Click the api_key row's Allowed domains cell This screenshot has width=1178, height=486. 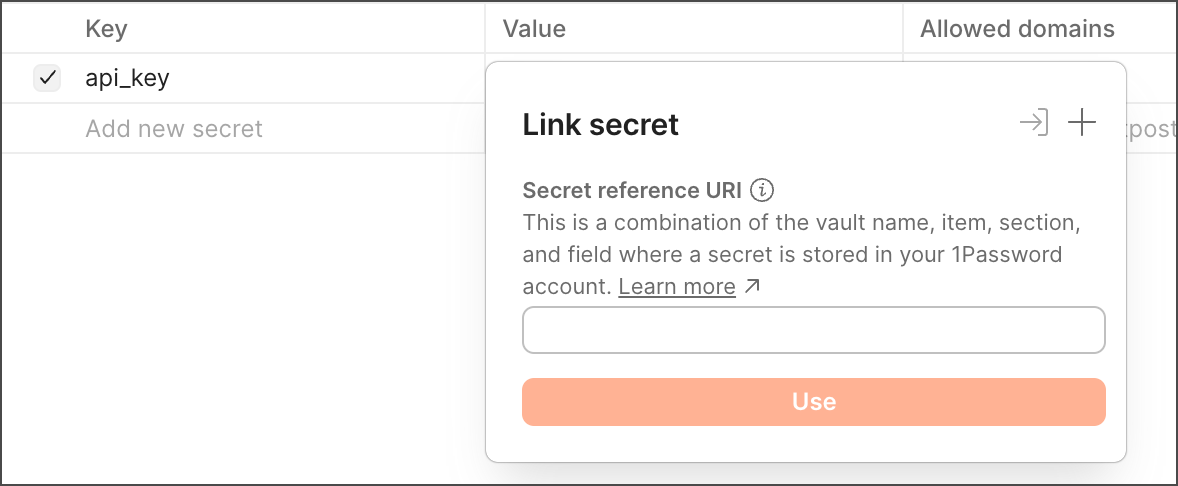tap(1152, 78)
